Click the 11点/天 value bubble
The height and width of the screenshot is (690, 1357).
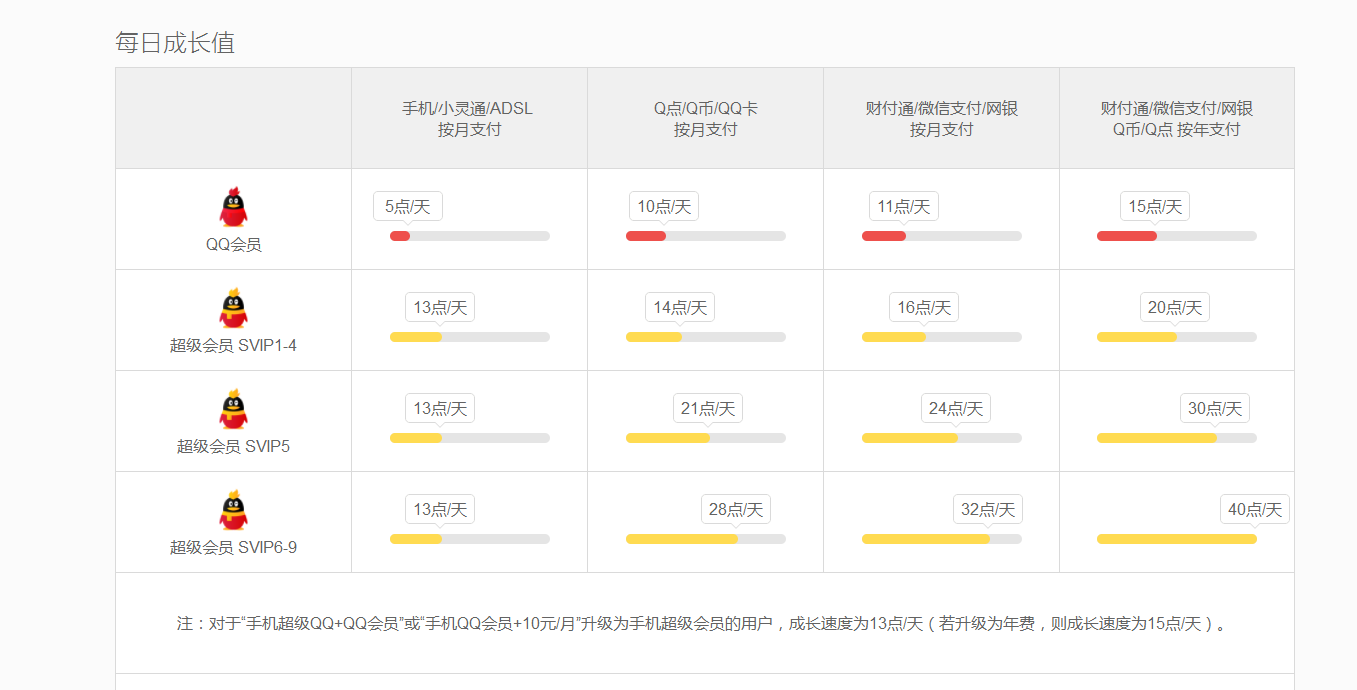[904, 207]
